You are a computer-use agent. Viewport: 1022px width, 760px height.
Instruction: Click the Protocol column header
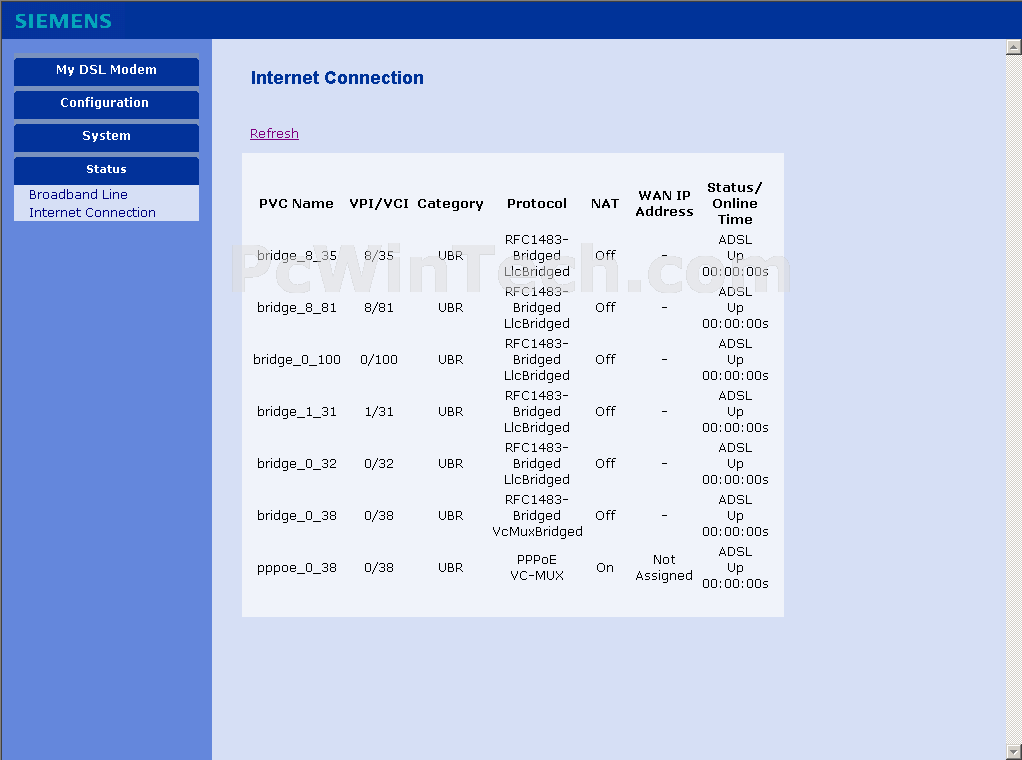click(x=537, y=203)
